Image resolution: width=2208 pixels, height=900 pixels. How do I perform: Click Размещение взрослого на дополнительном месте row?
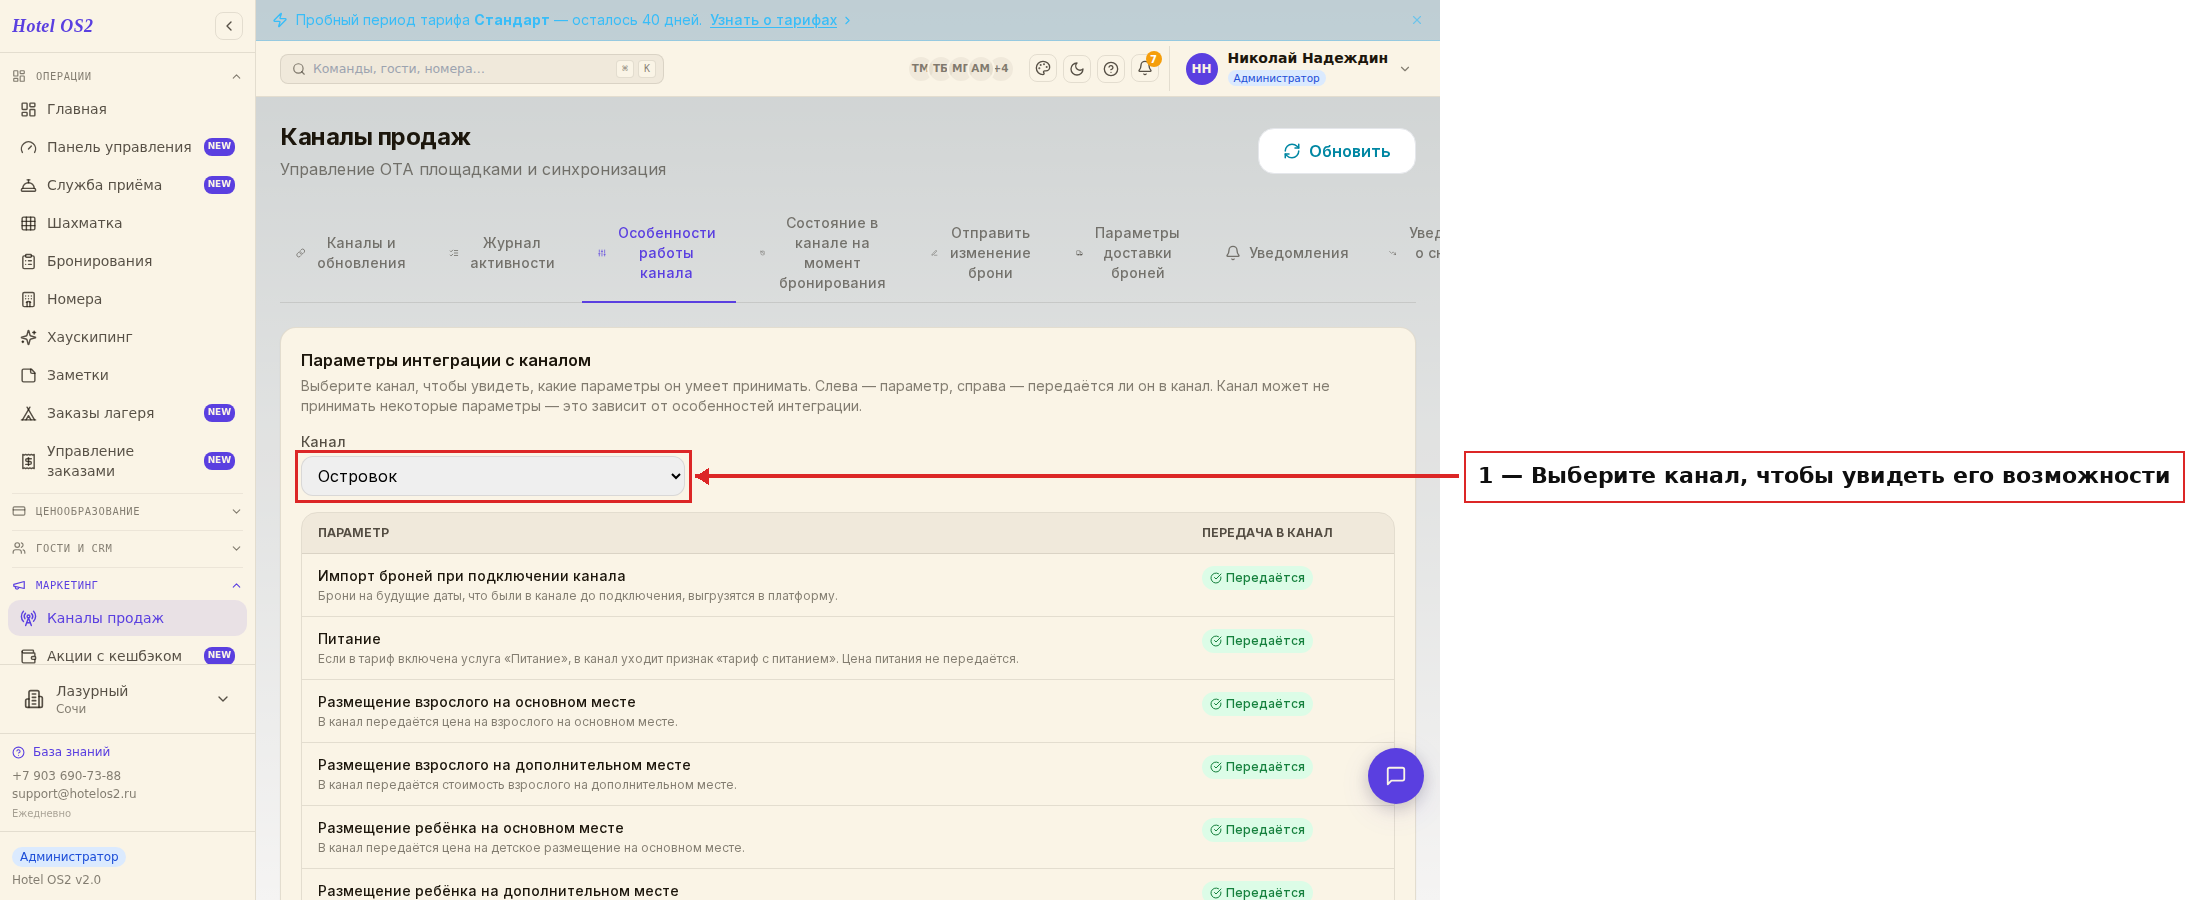coord(848,774)
